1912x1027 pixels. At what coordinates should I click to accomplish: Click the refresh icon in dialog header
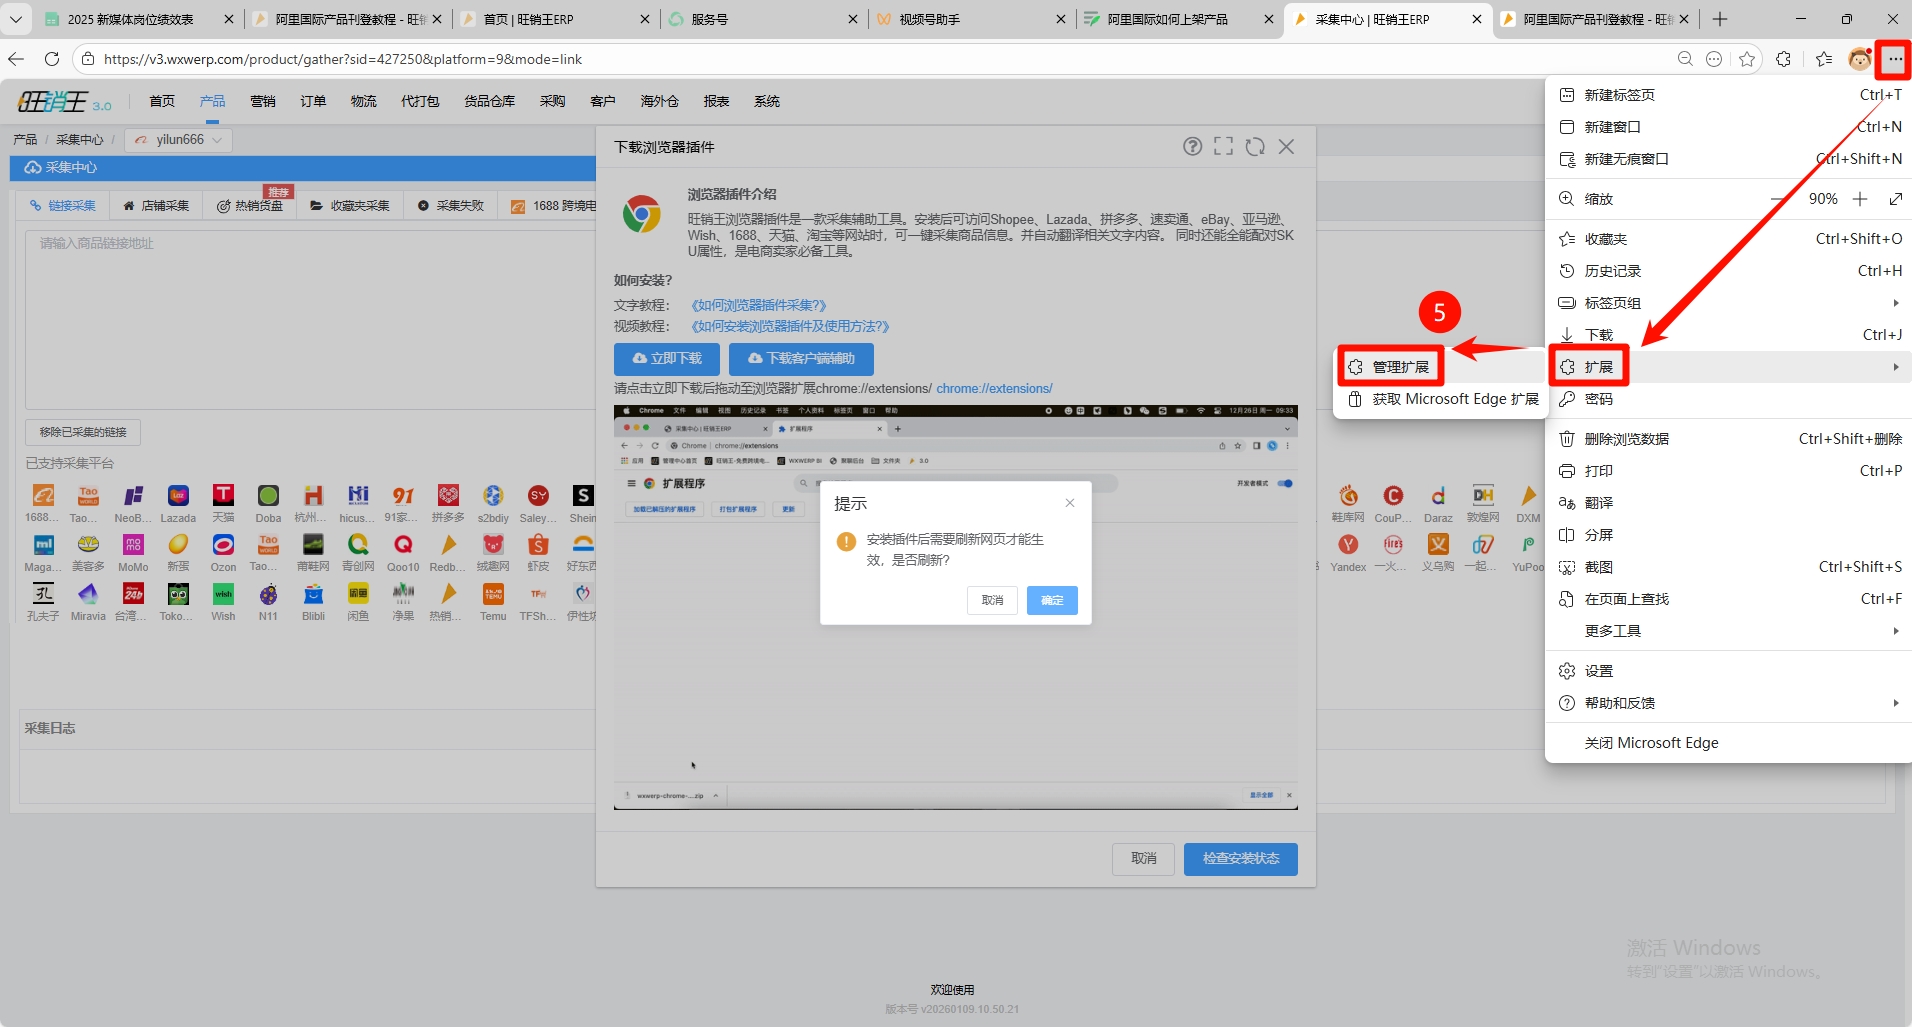[x=1255, y=147]
